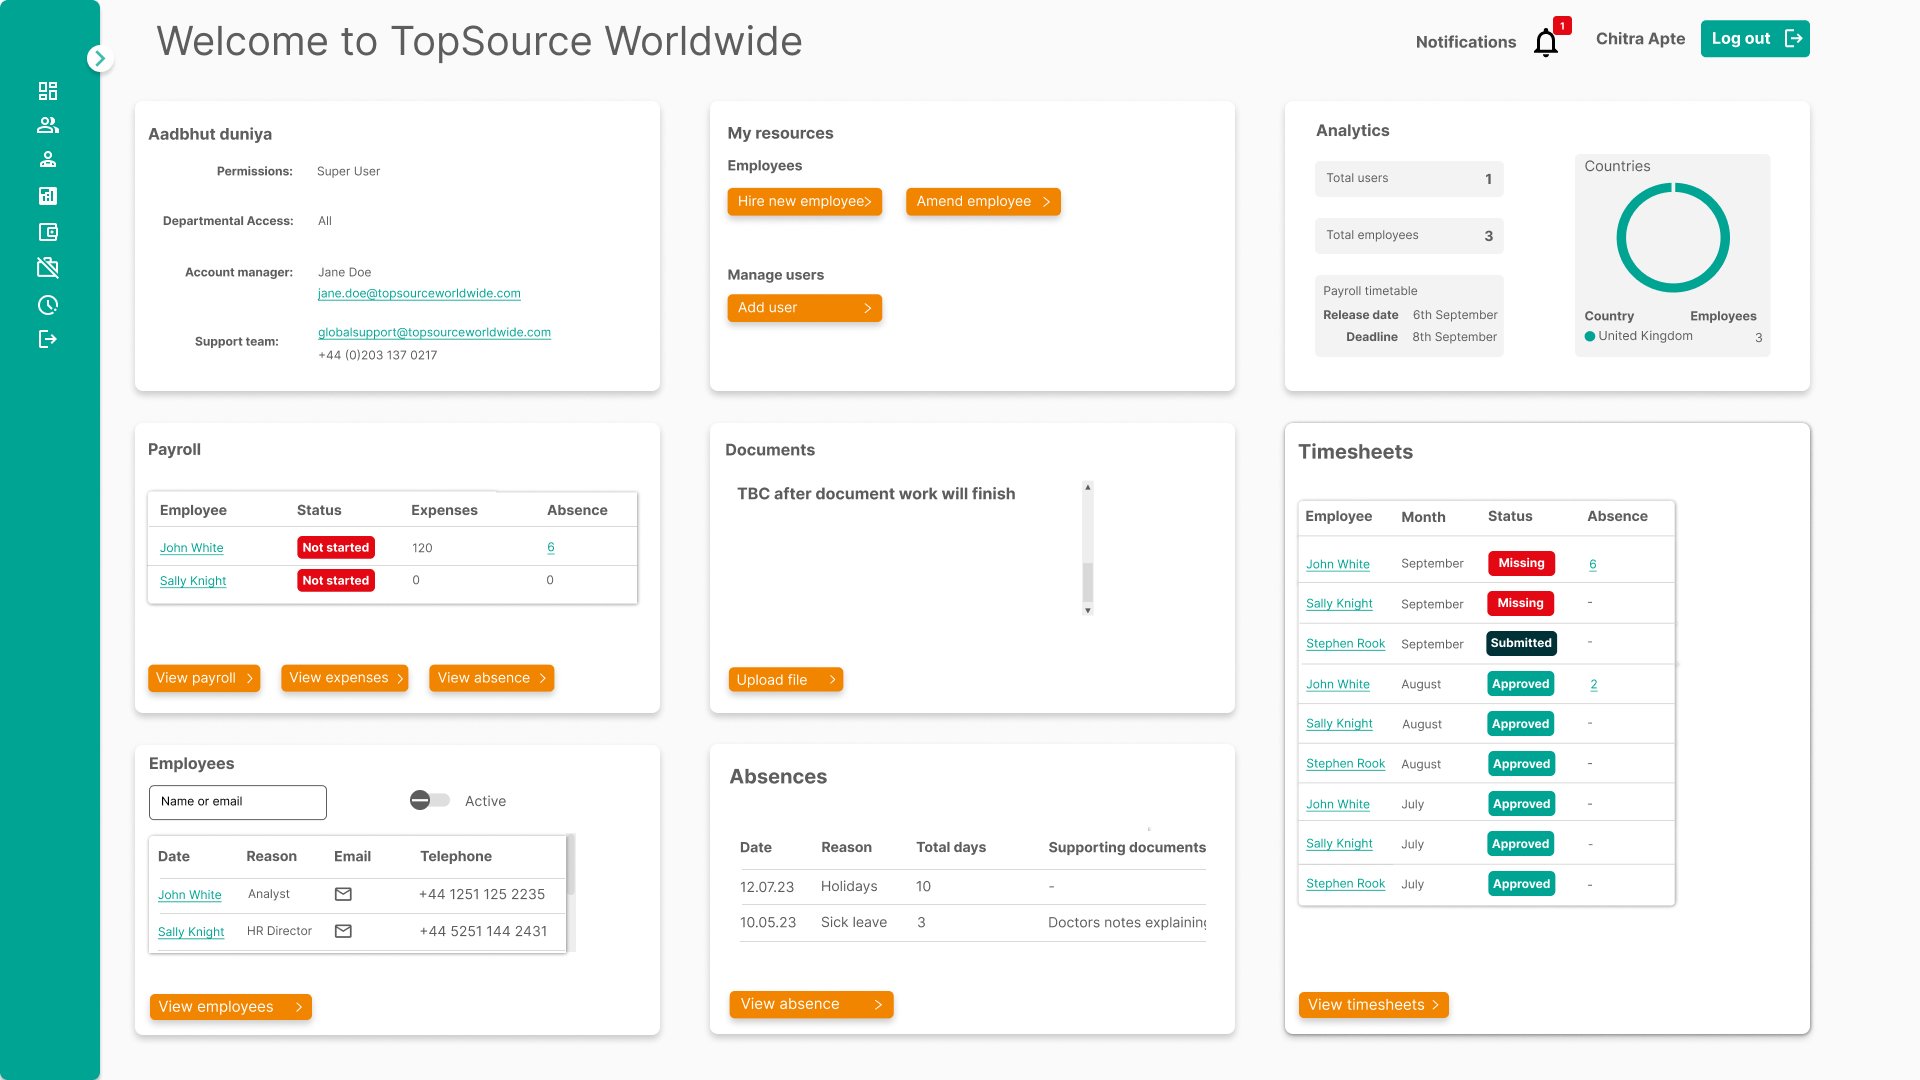This screenshot has width=1920, height=1080.
Task: Click 8th September deadline value
Action: [x=1454, y=337]
